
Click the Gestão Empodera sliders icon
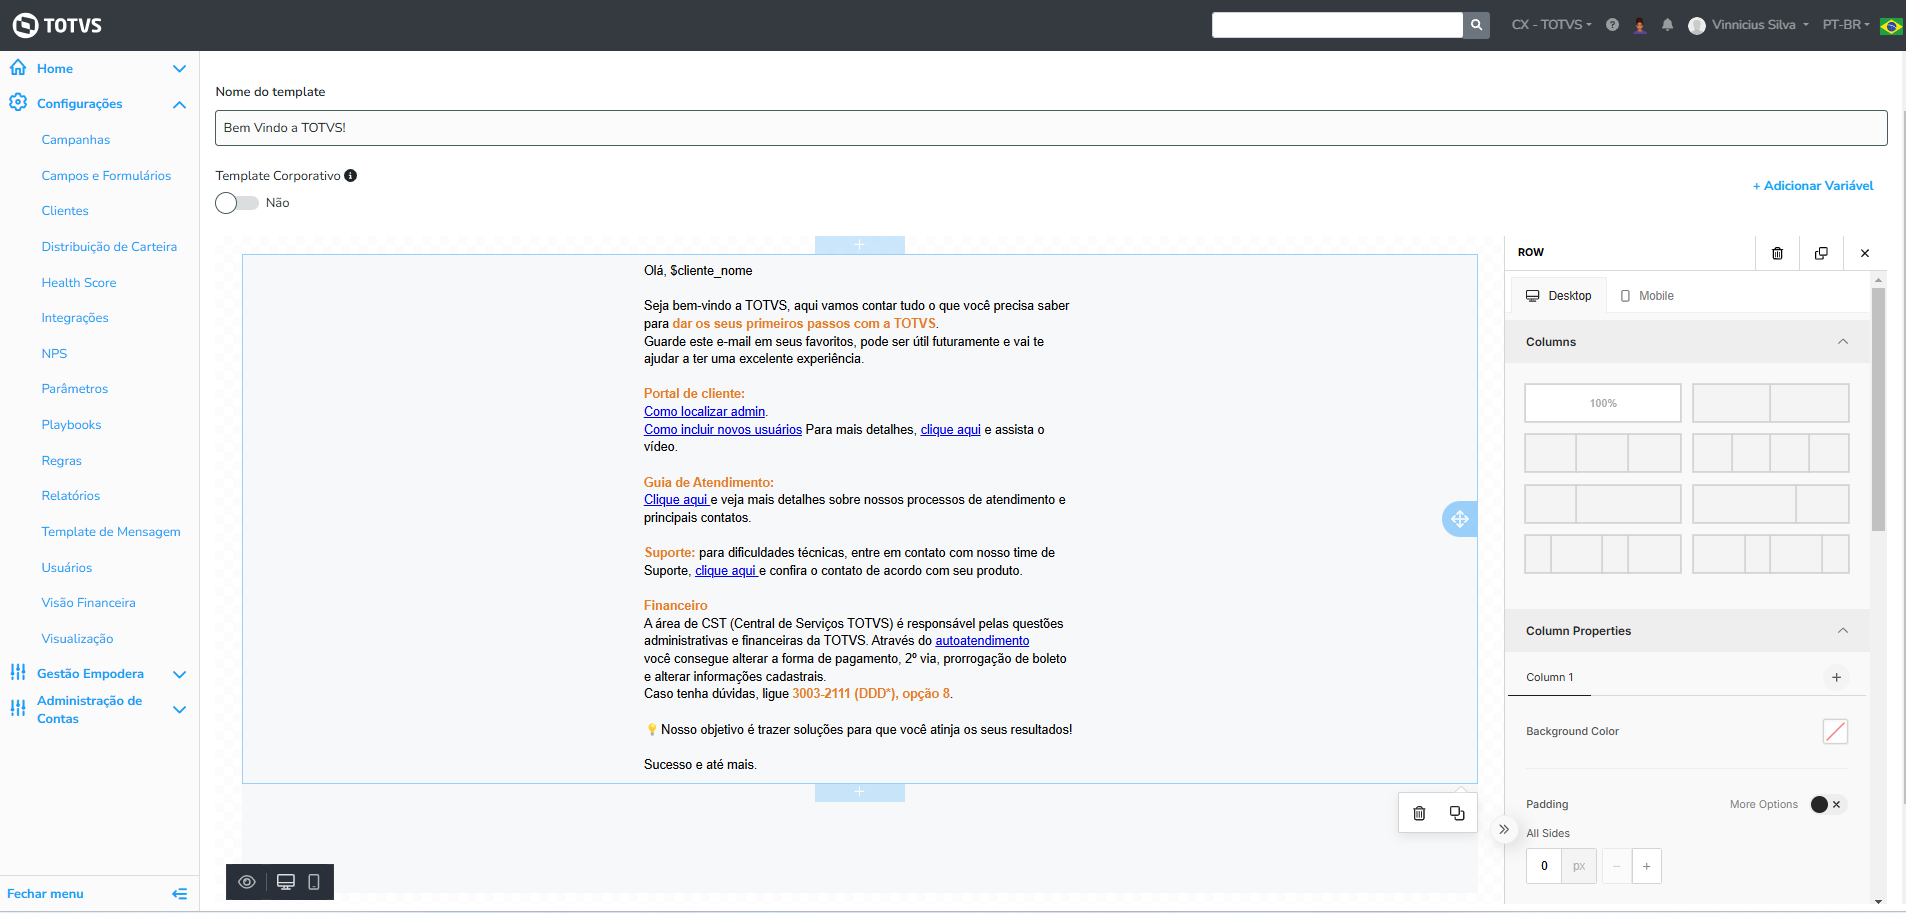18,673
